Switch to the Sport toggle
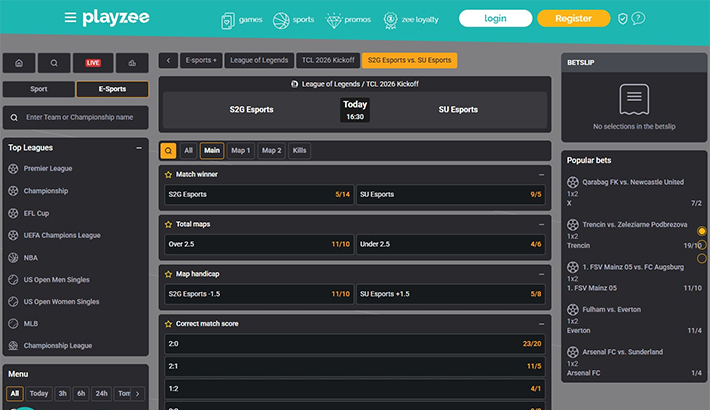This screenshot has width=710, height=410. [x=38, y=89]
